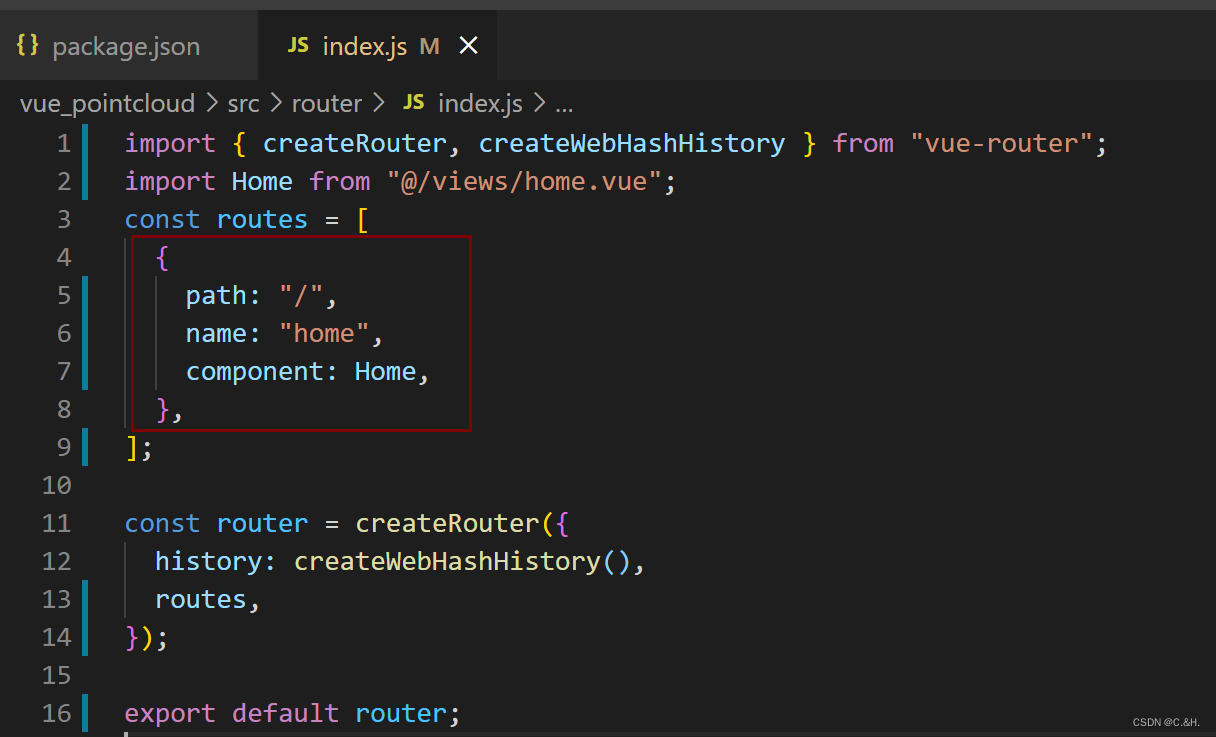Click Home in component property line
The width and height of the screenshot is (1216, 737).
tap(385, 372)
